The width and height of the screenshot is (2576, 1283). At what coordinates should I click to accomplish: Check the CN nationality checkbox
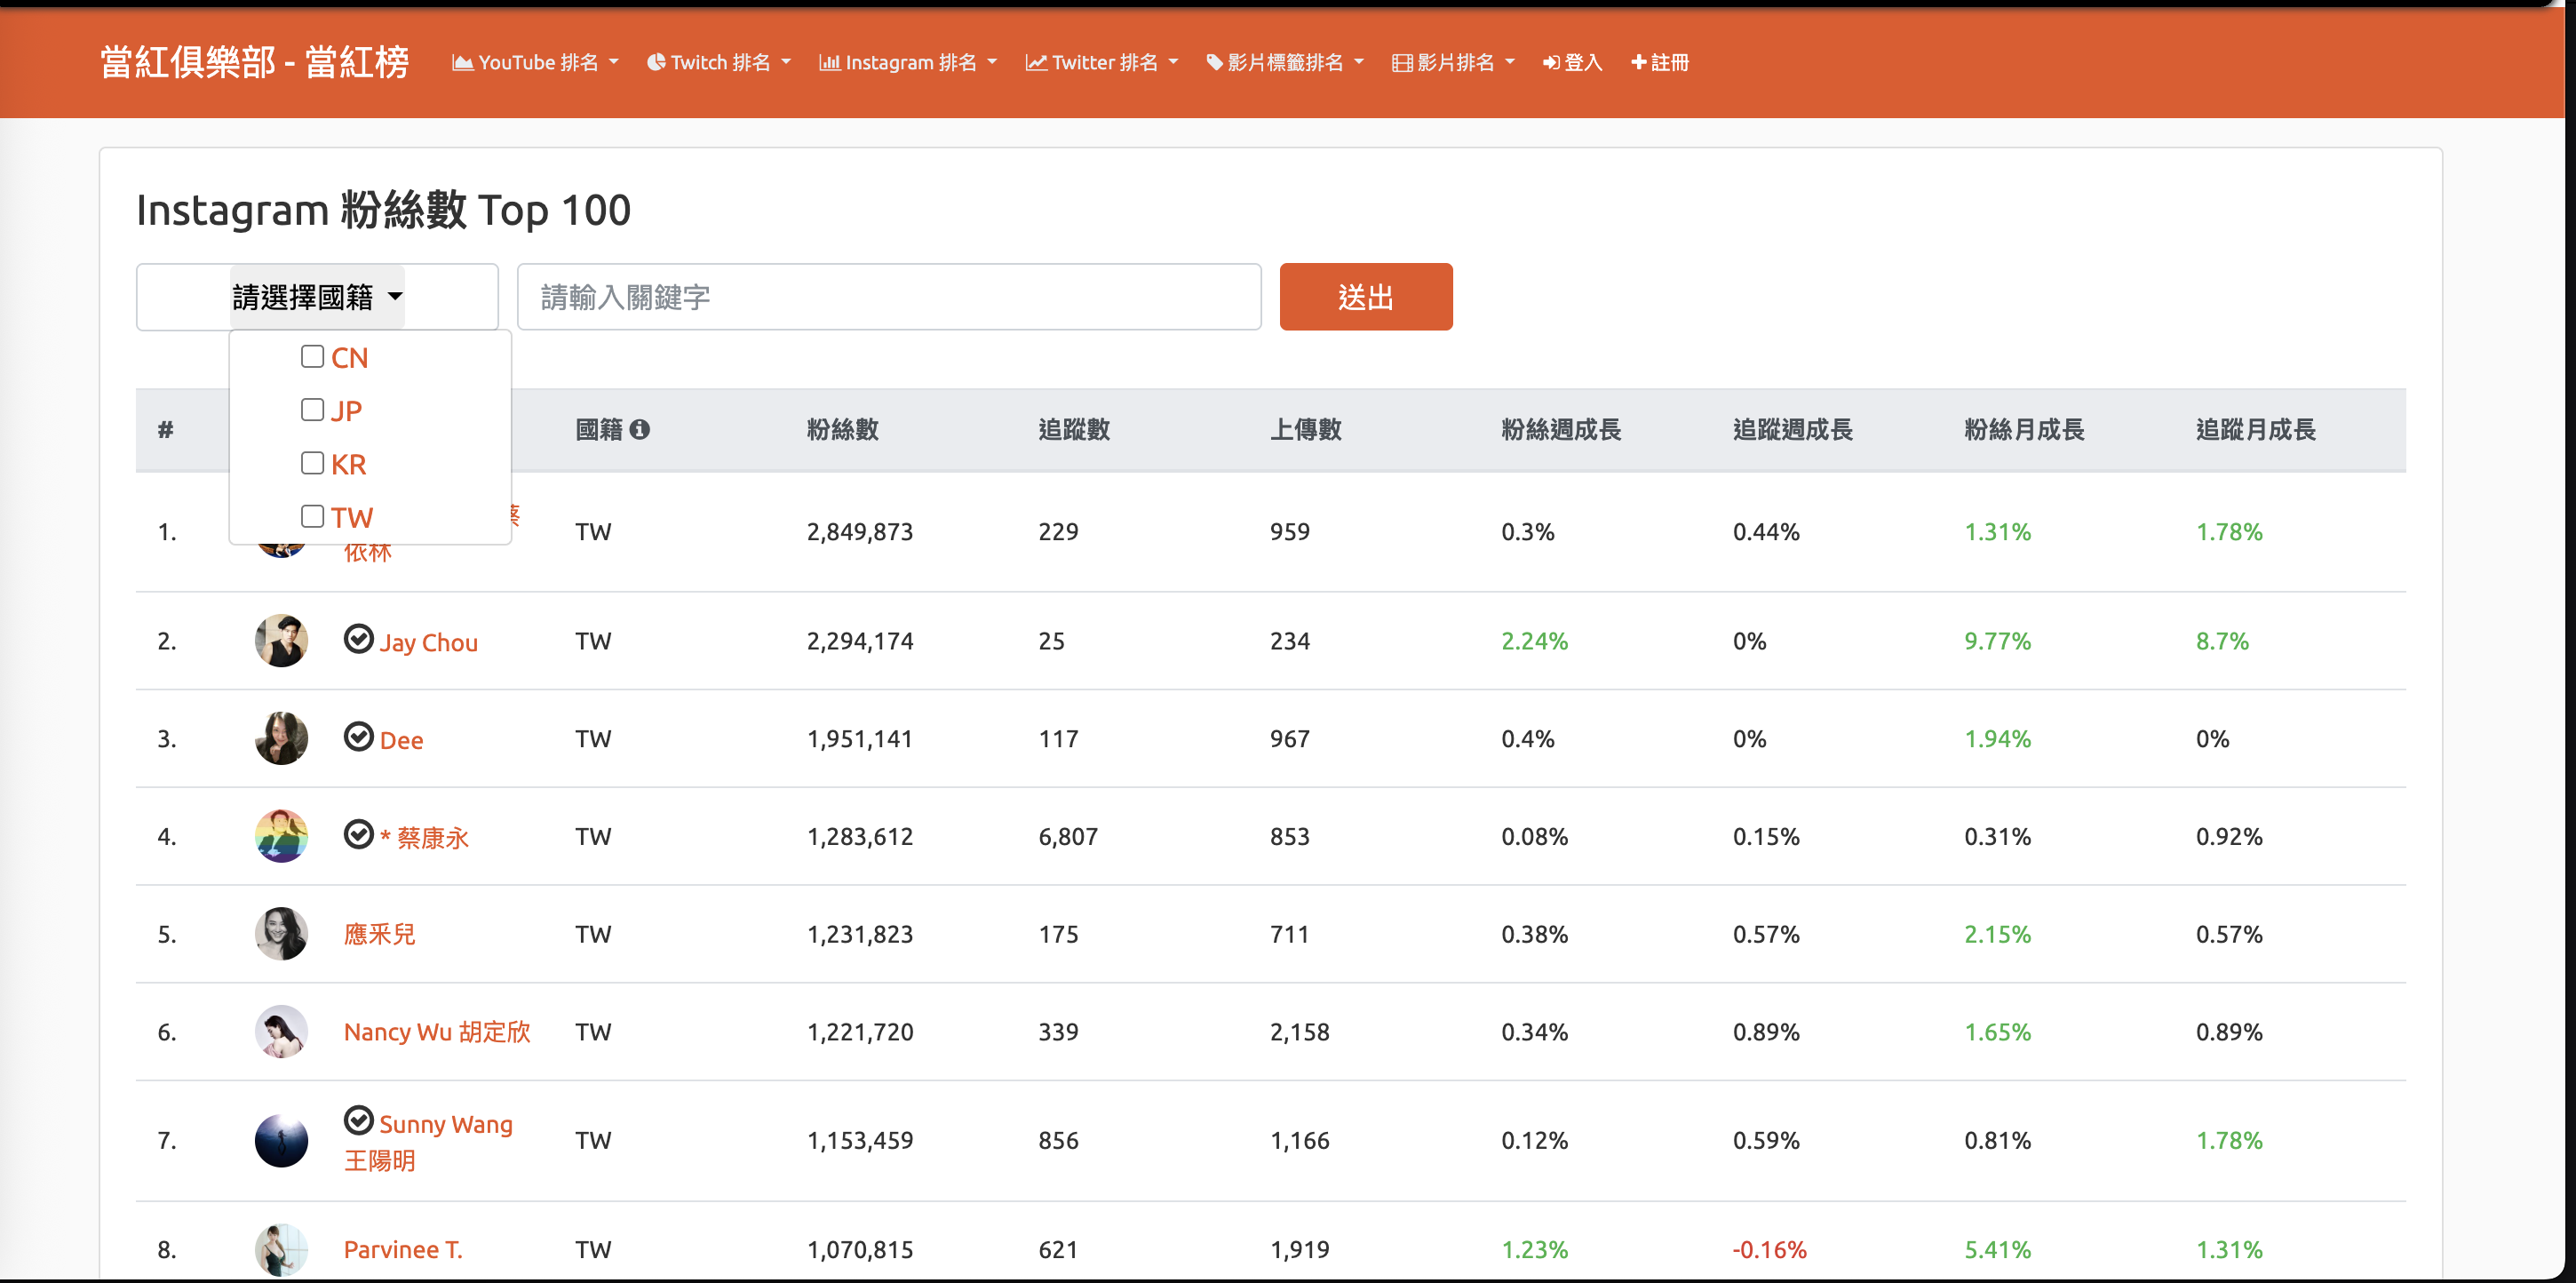tap(312, 357)
